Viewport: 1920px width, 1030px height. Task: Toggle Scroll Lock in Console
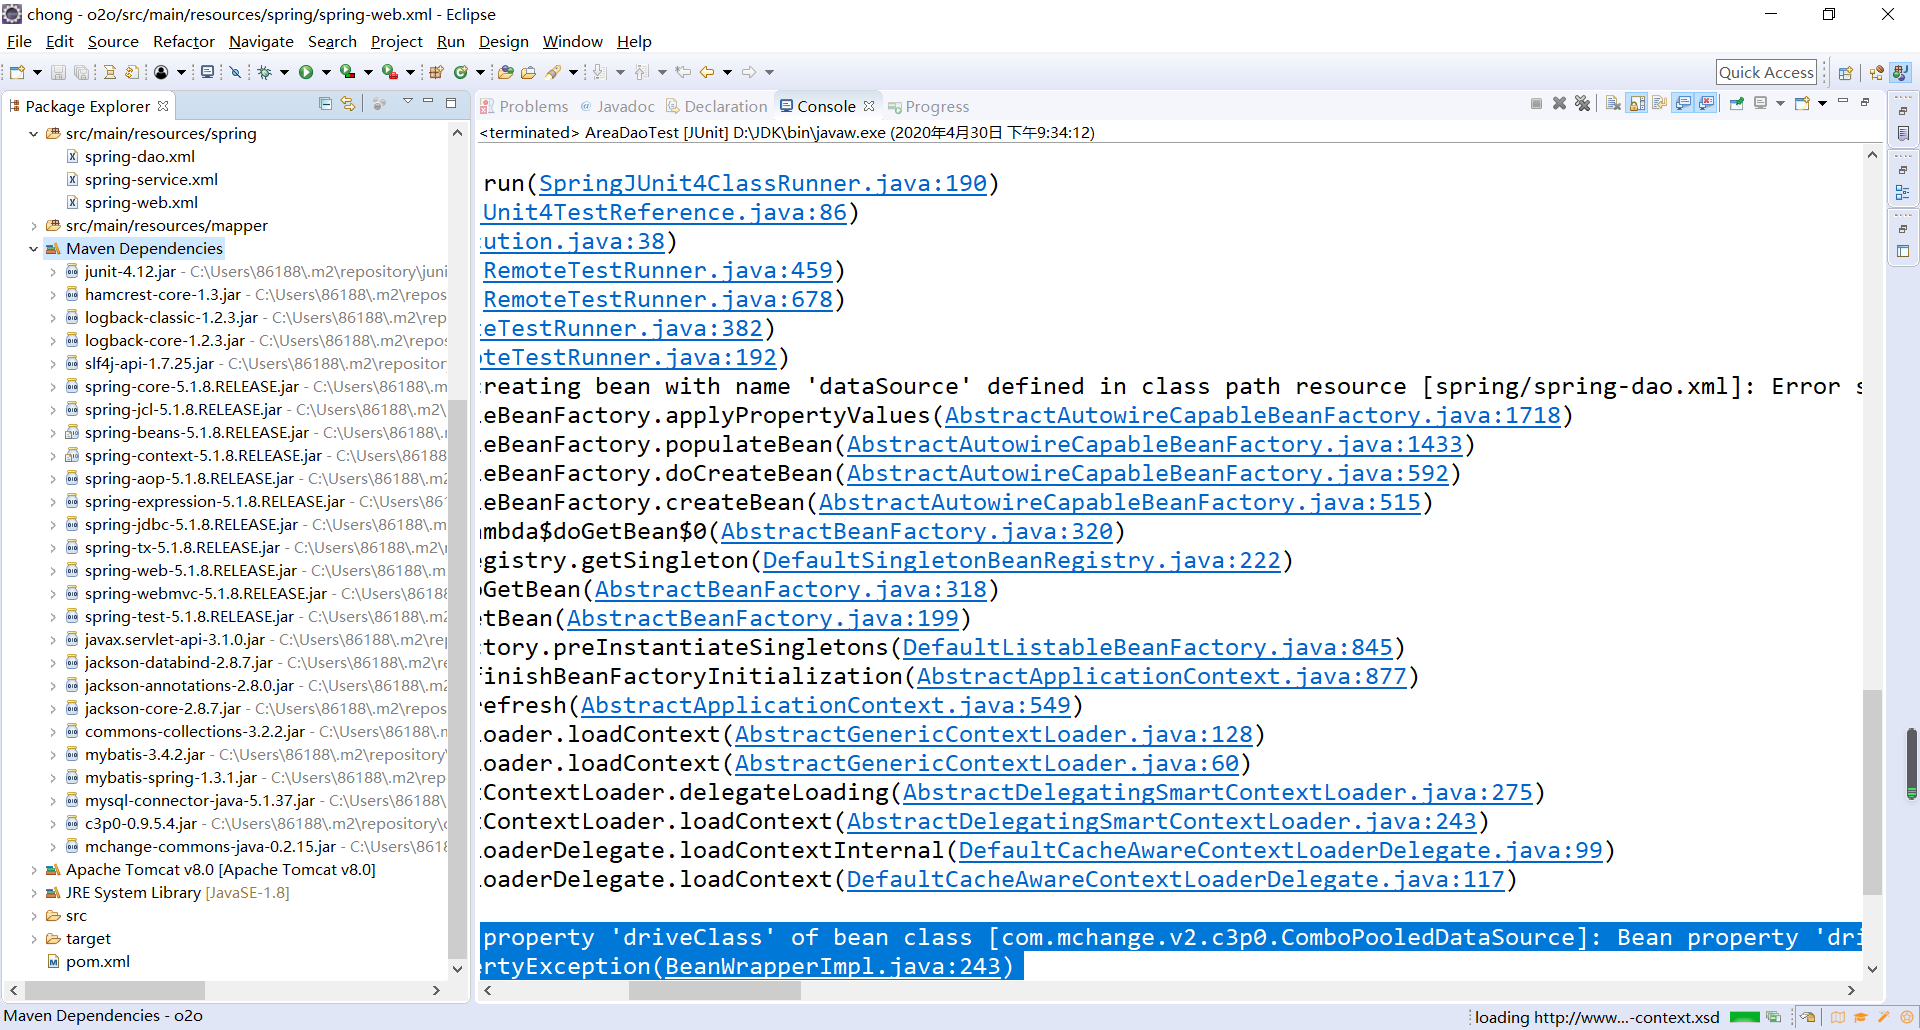1637,103
